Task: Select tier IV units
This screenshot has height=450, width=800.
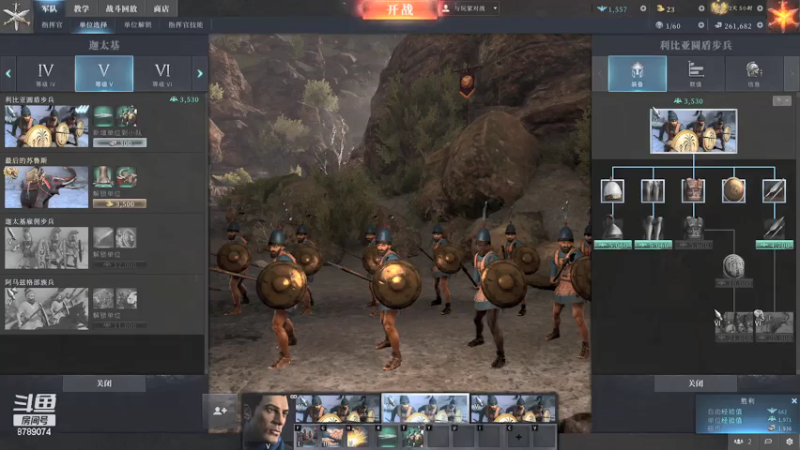Action: (46, 73)
